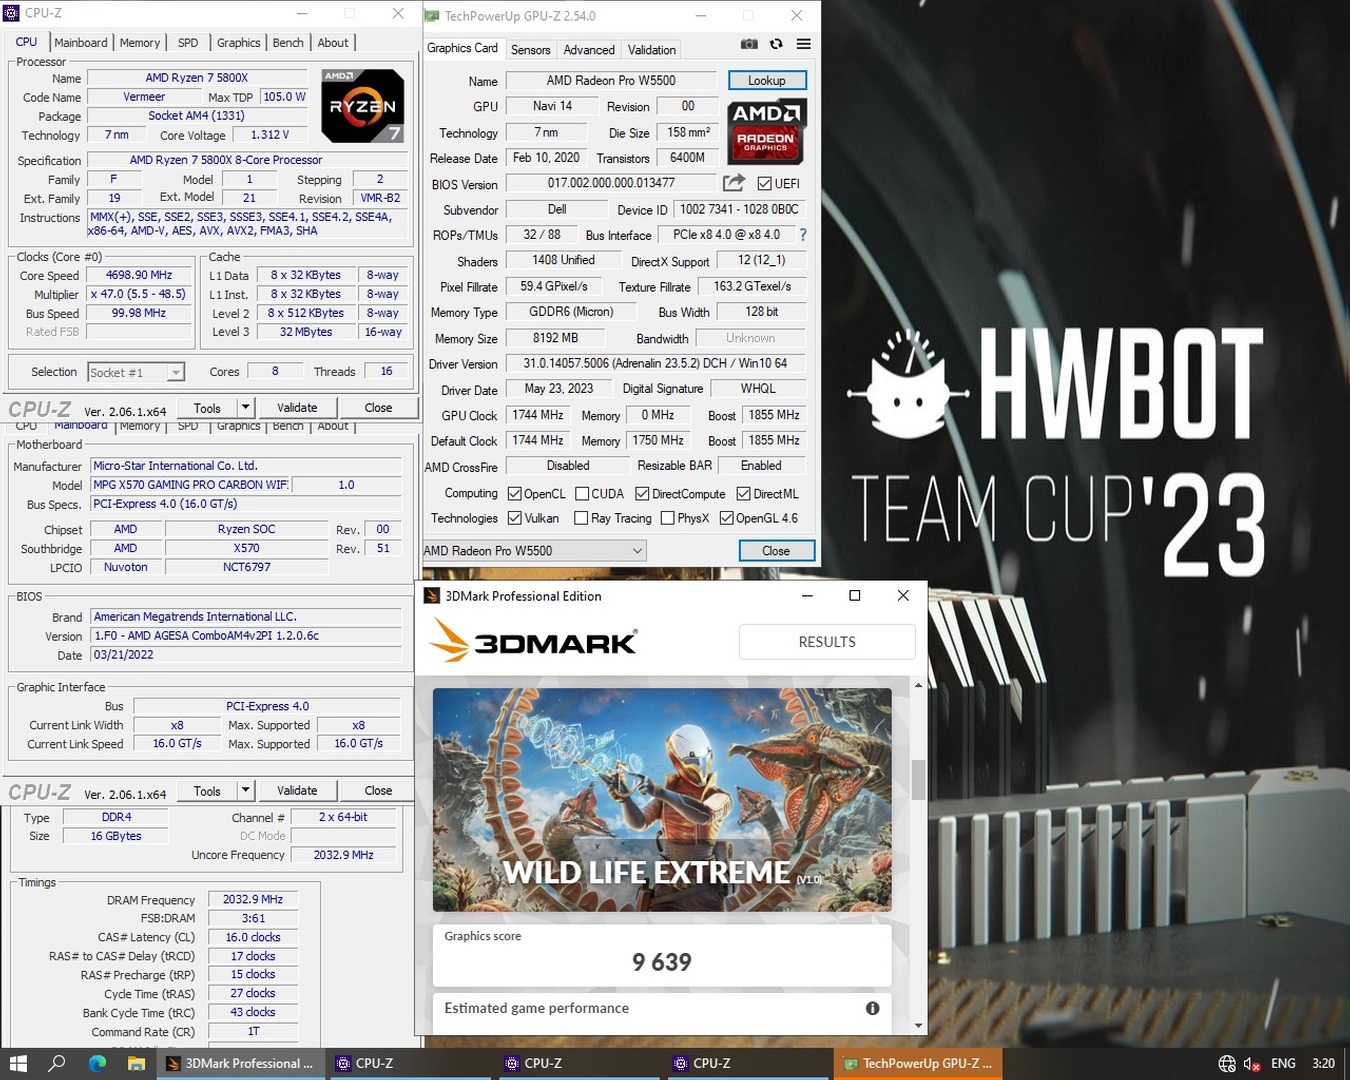
Task: Click Close button in lower CPU-Z
Action: tap(378, 790)
